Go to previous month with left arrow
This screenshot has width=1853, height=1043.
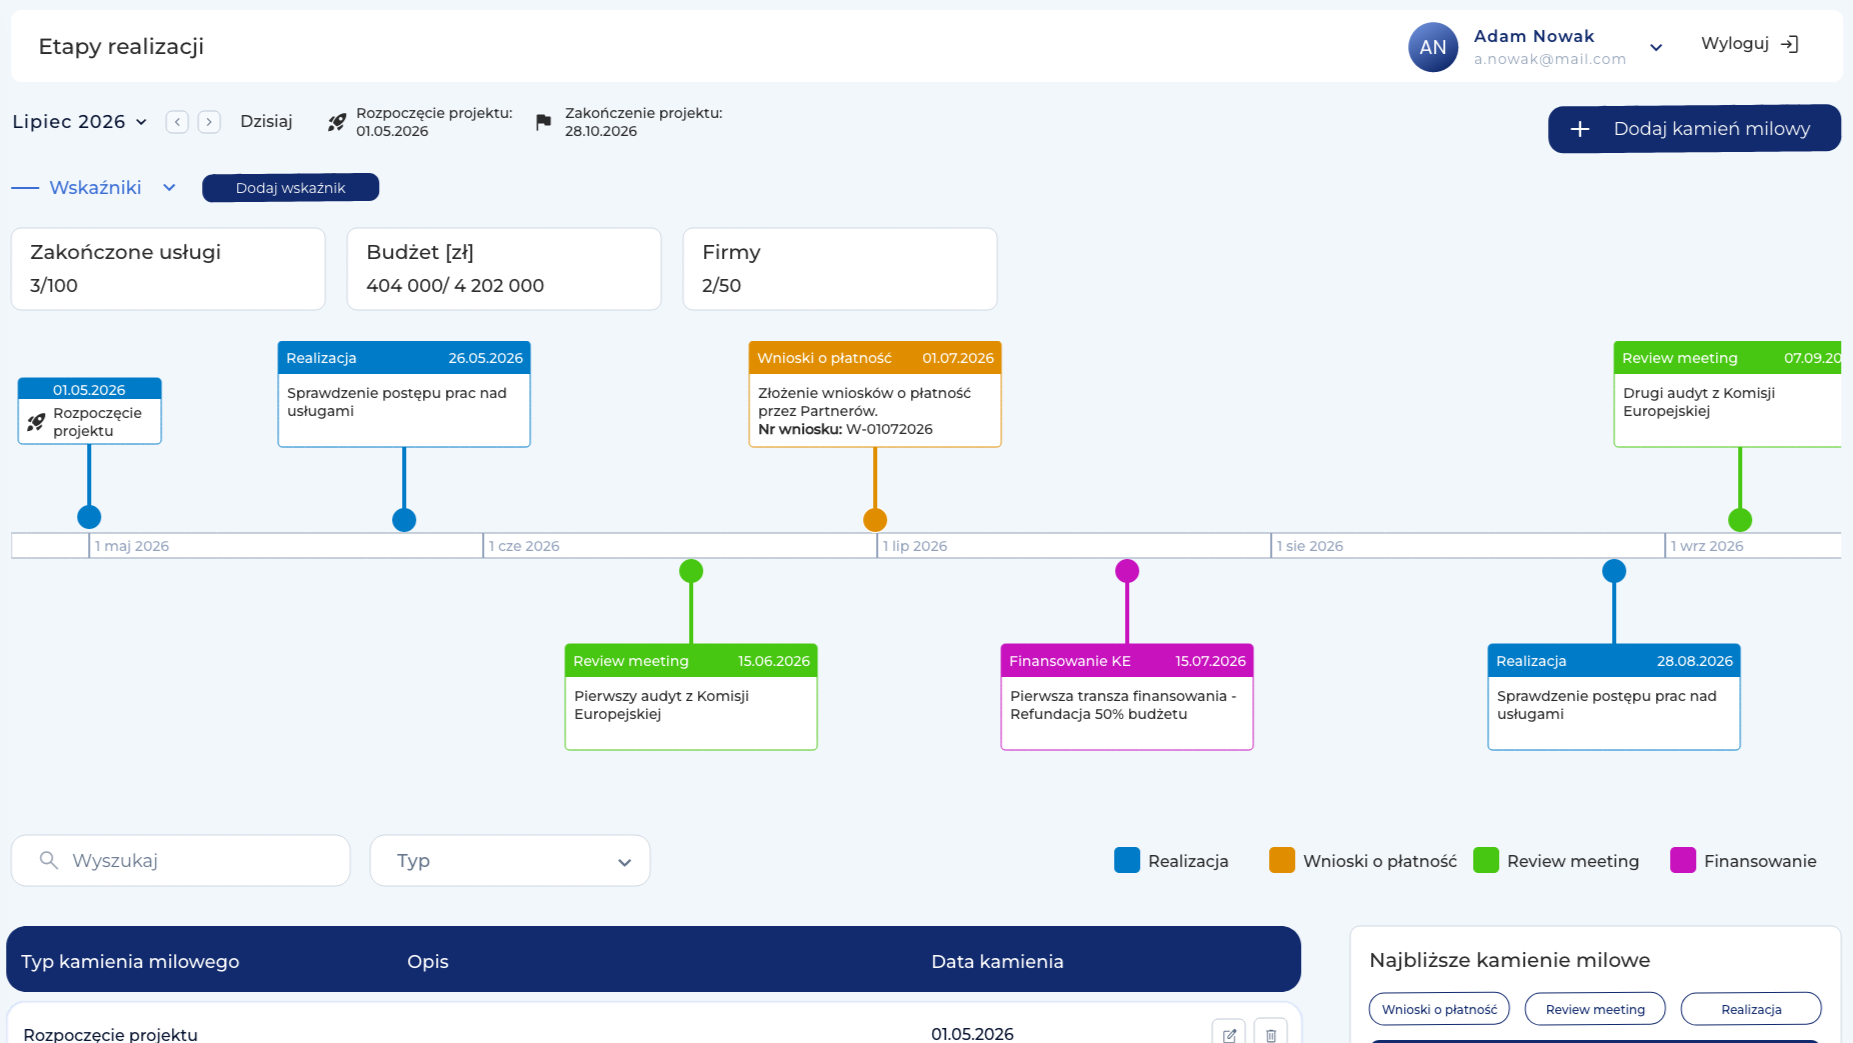click(x=177, y=122)
